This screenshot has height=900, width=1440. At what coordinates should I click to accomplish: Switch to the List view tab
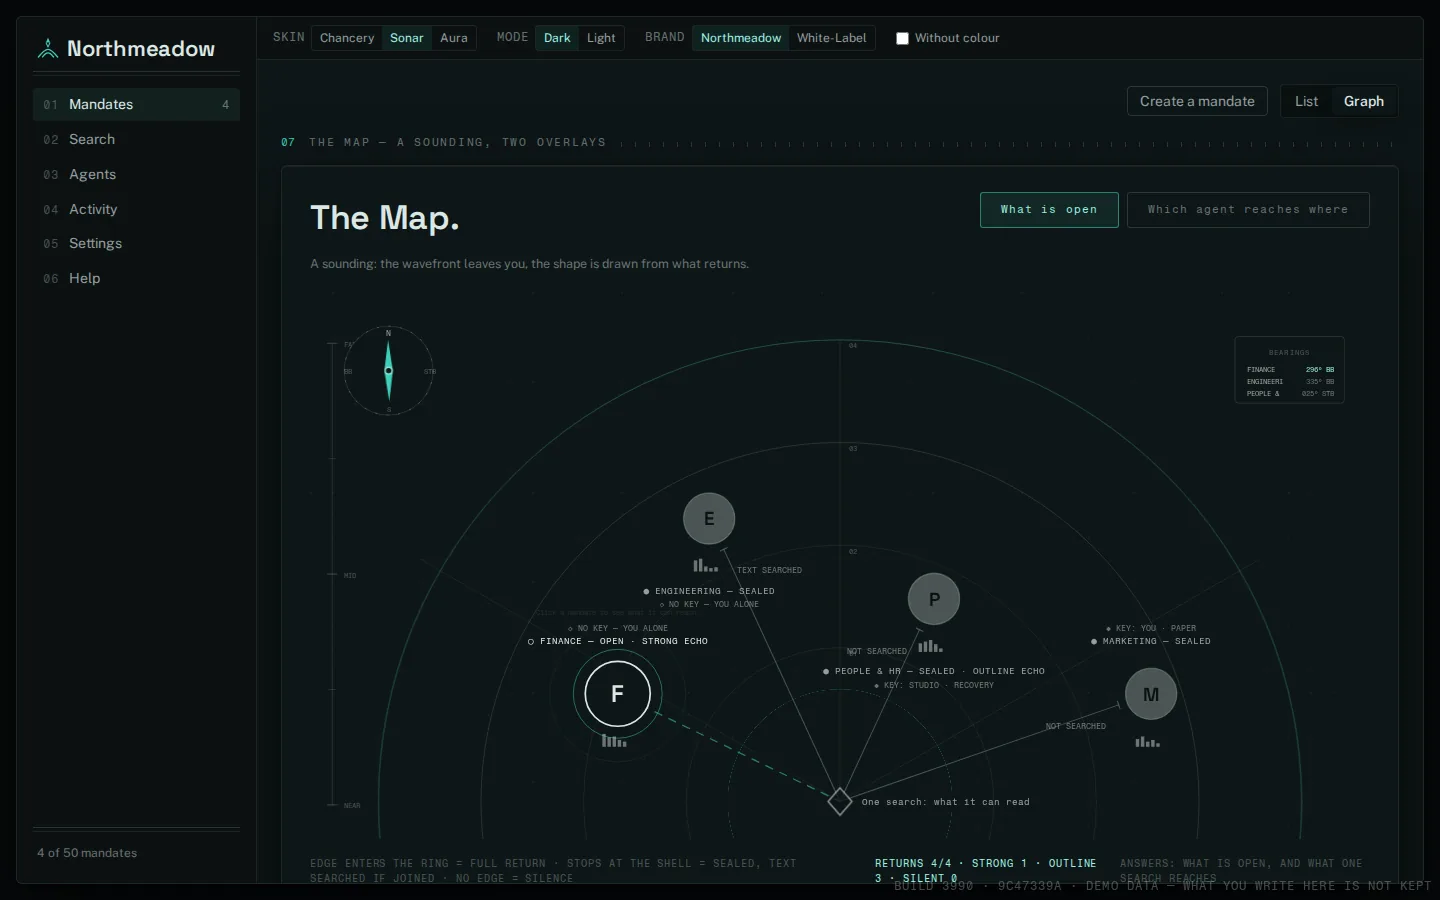[x=1306, y=101]
